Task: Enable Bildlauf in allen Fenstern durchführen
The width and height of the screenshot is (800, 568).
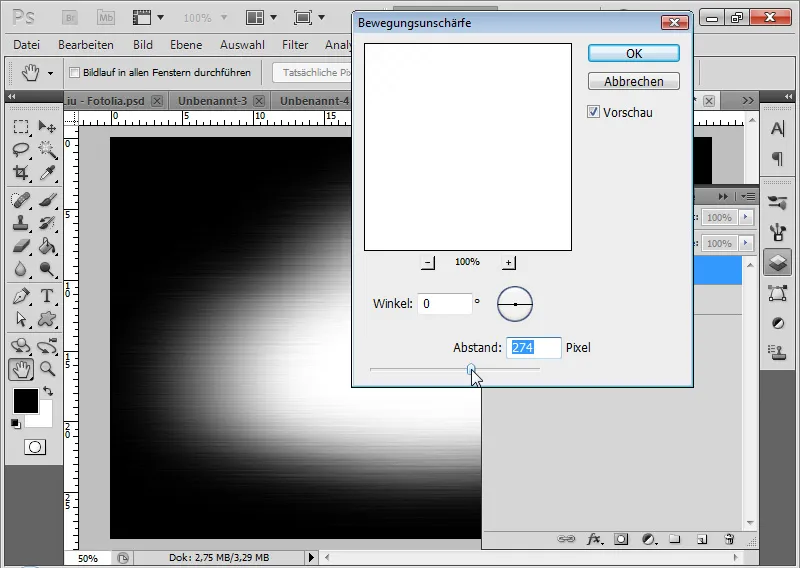Action: [74, 72]
